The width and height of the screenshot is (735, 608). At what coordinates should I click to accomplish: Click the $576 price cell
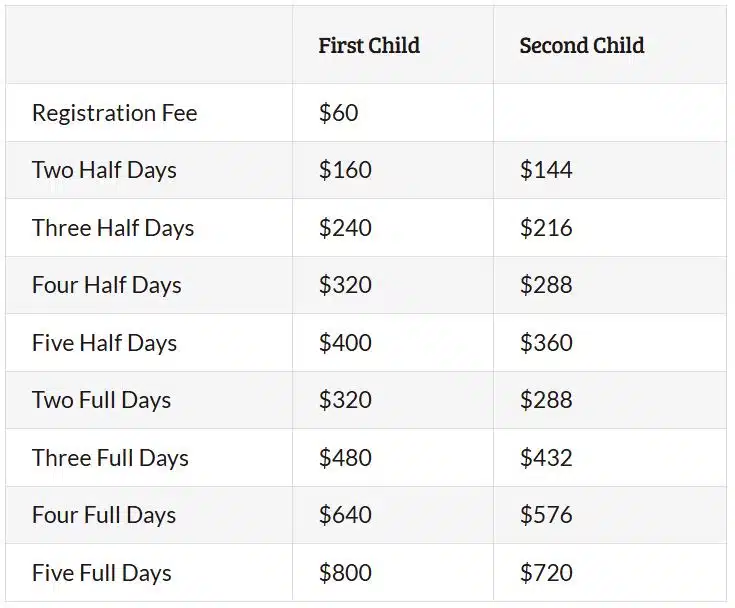pyautogui.click(x=546, y=515)
